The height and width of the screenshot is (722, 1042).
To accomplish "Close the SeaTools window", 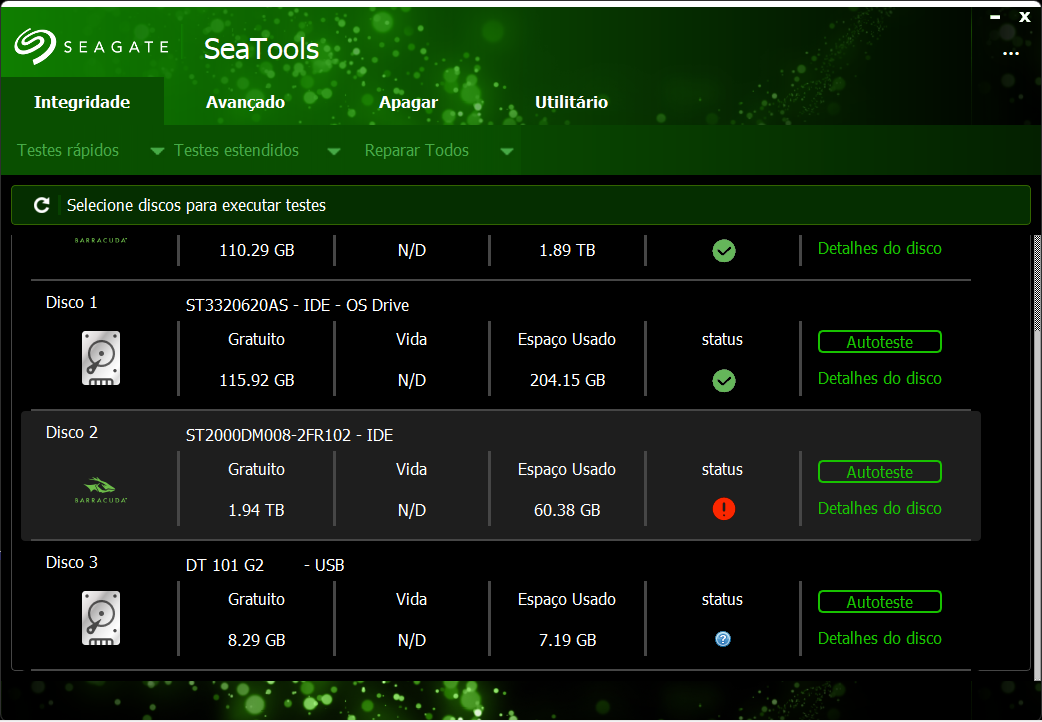I will [x=1025, y=17].
